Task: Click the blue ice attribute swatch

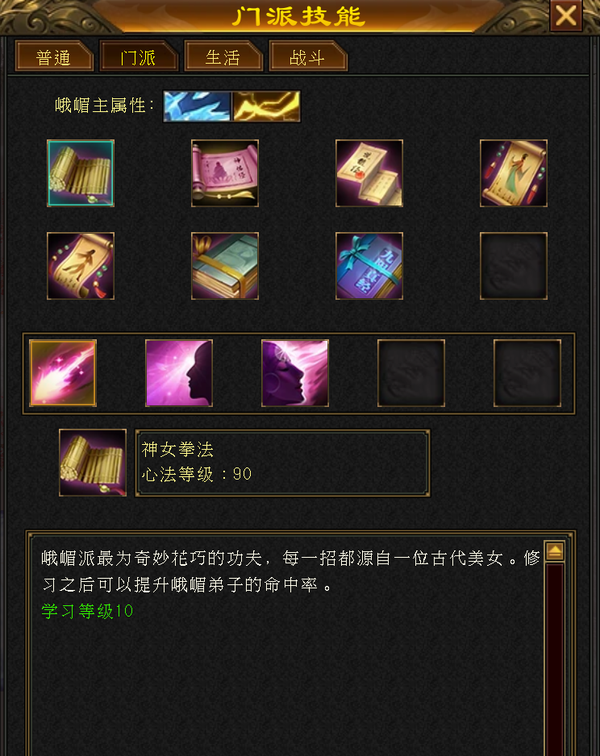Action: pyautogui.click(x=197, y=106)
